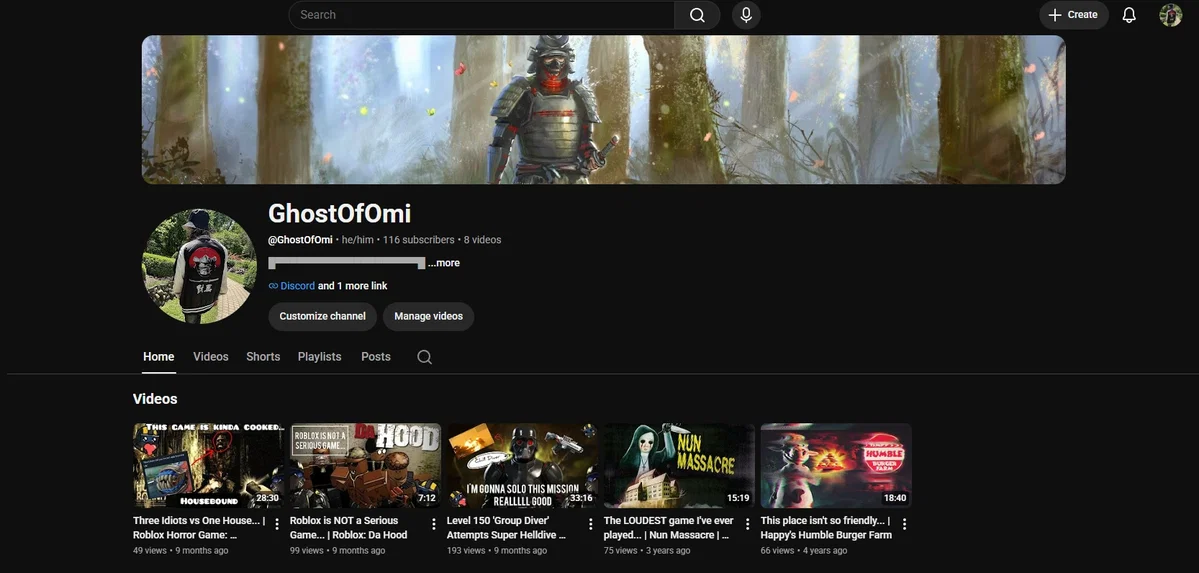Focus the Search input field
The image size is (1199, 573).
point(482,15)
